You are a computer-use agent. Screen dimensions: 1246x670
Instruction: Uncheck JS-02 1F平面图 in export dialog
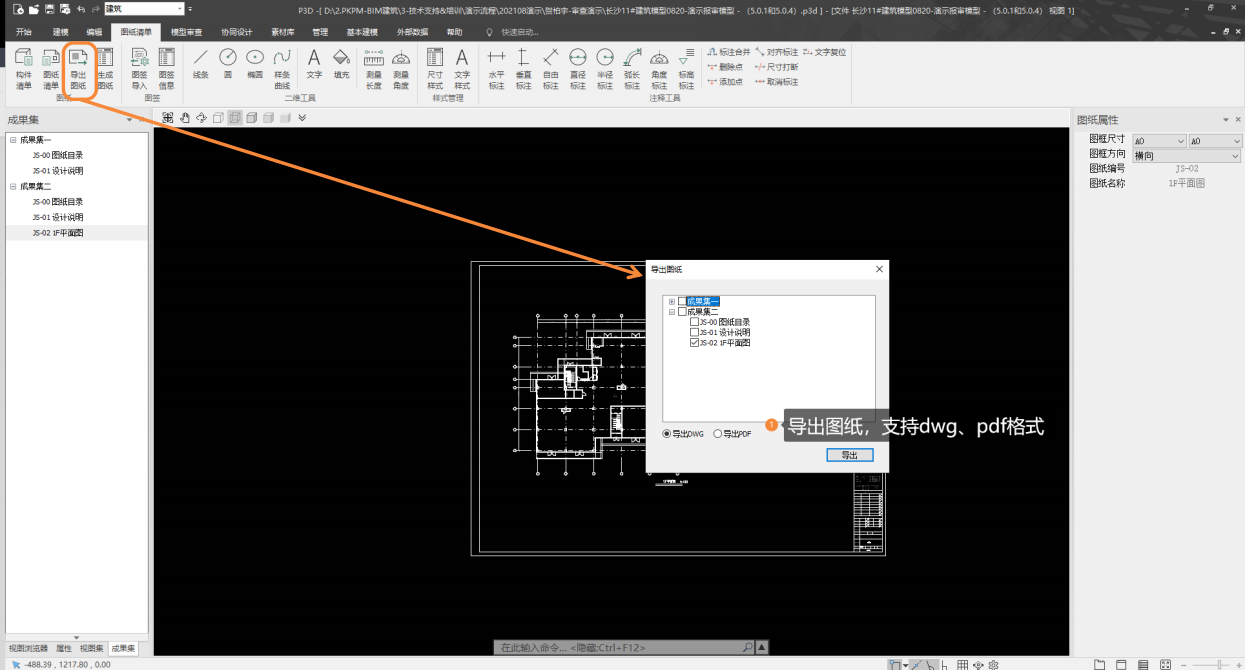click(x=695, y=343)
